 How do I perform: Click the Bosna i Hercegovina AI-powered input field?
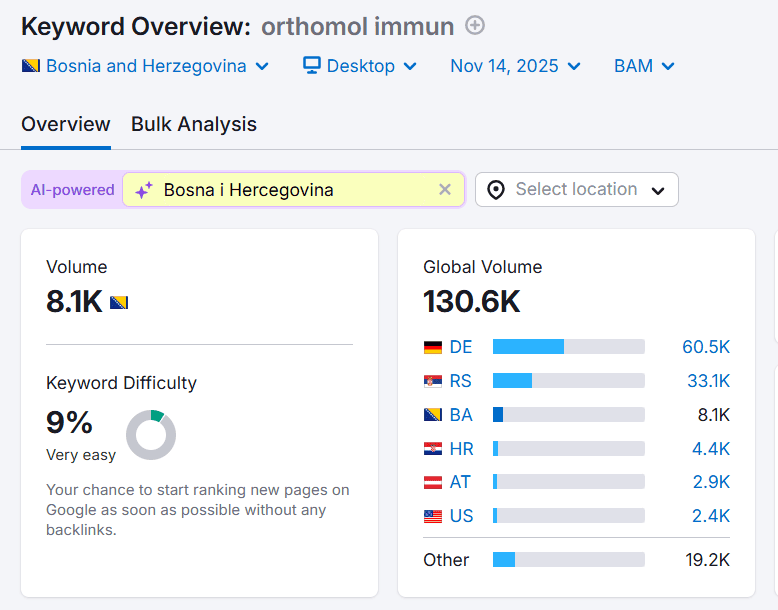click(x=293, y=190)
